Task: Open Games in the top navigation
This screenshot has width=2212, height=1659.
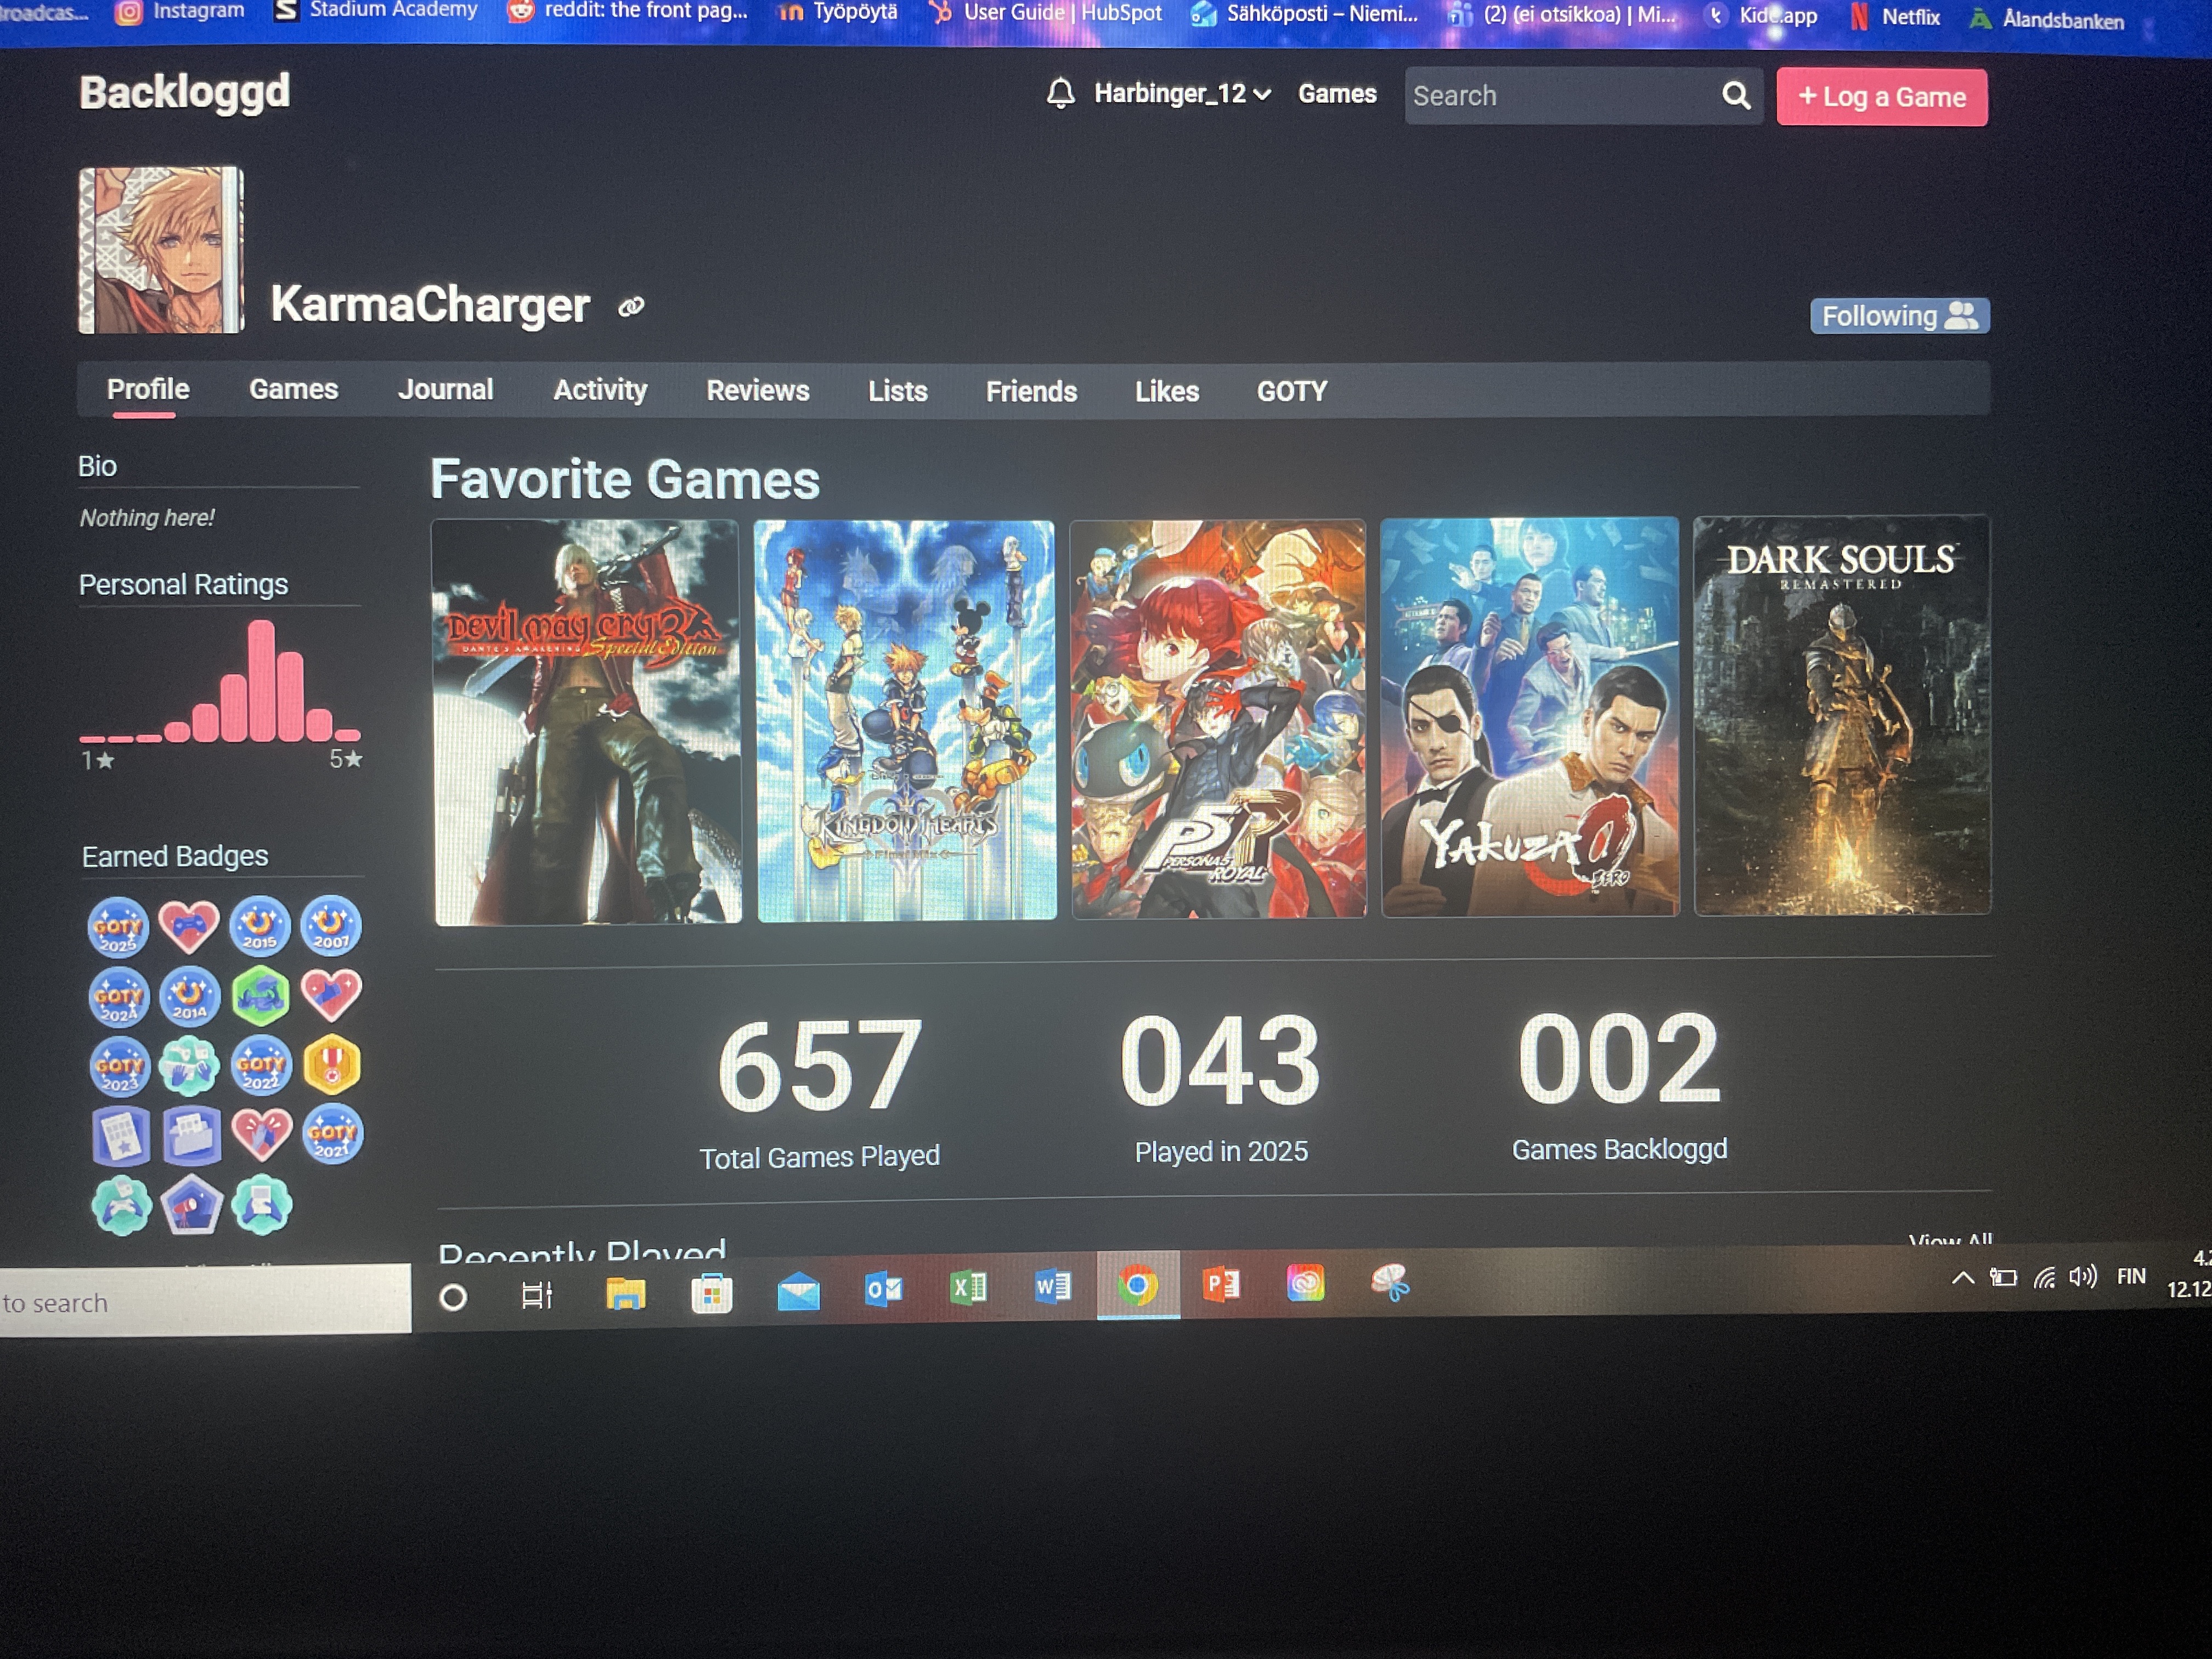Action: coord(1337,94)
